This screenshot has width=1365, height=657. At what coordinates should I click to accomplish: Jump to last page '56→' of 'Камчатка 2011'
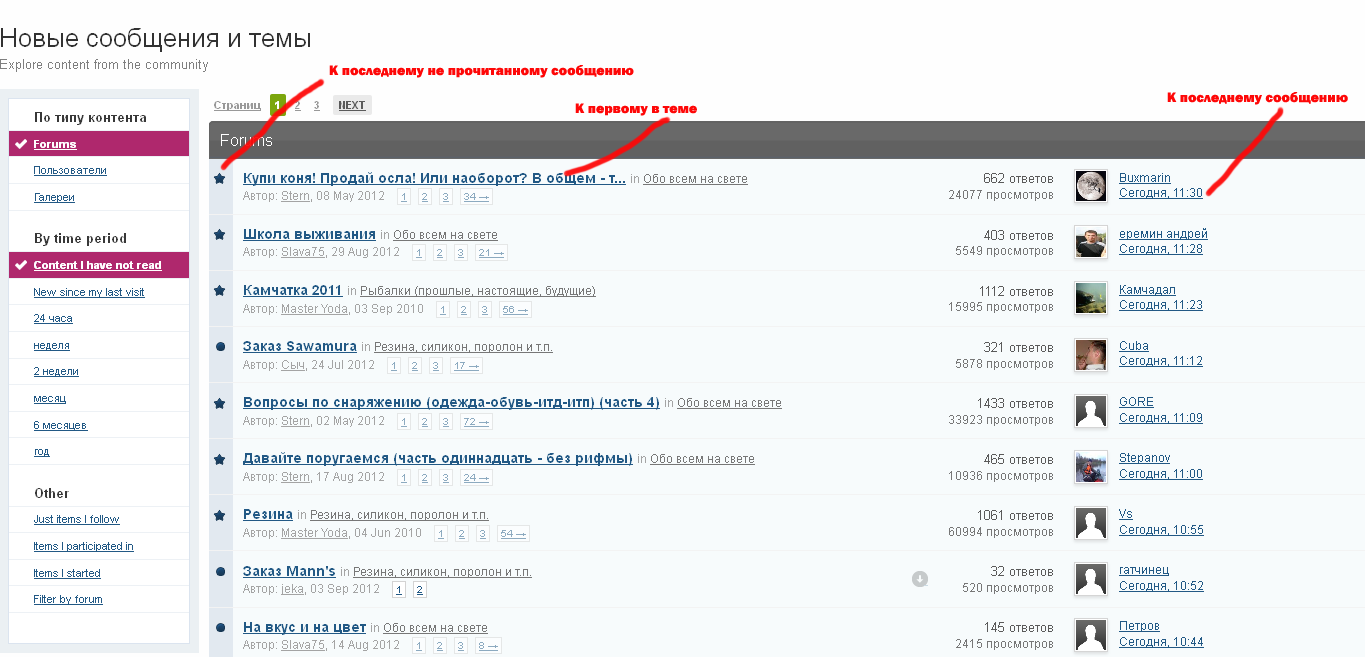click(x=514, y=310)
